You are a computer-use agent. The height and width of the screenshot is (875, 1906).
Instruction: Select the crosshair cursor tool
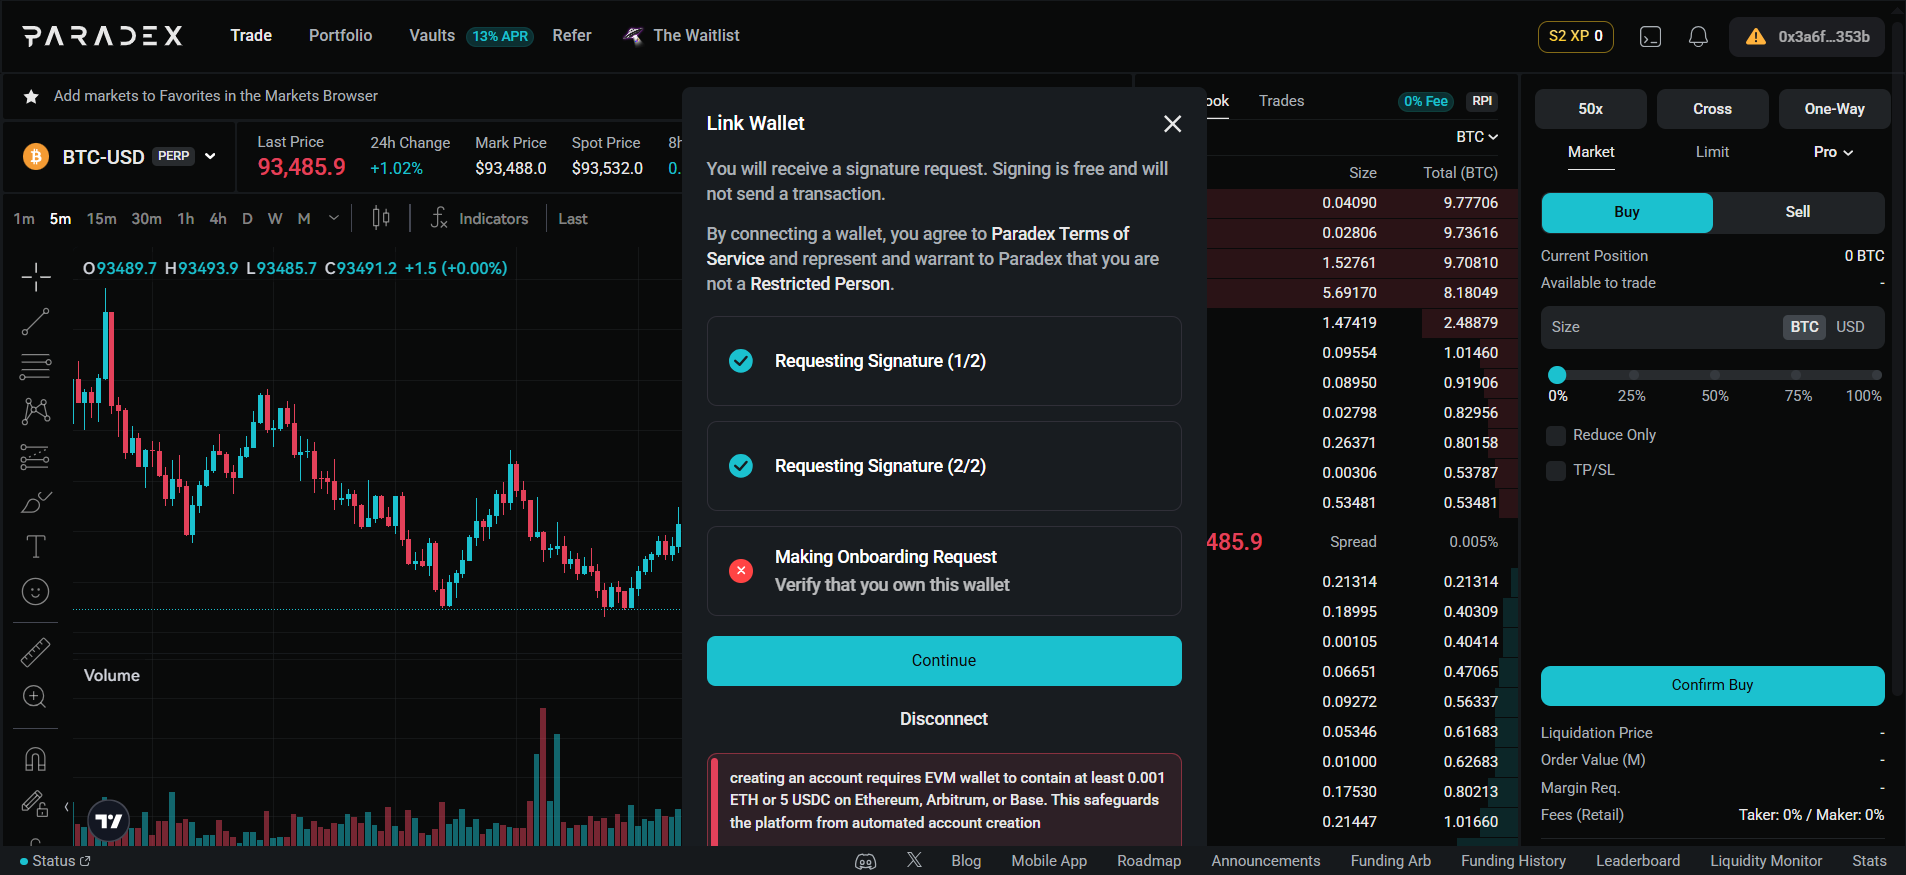(x=36, y=276)
